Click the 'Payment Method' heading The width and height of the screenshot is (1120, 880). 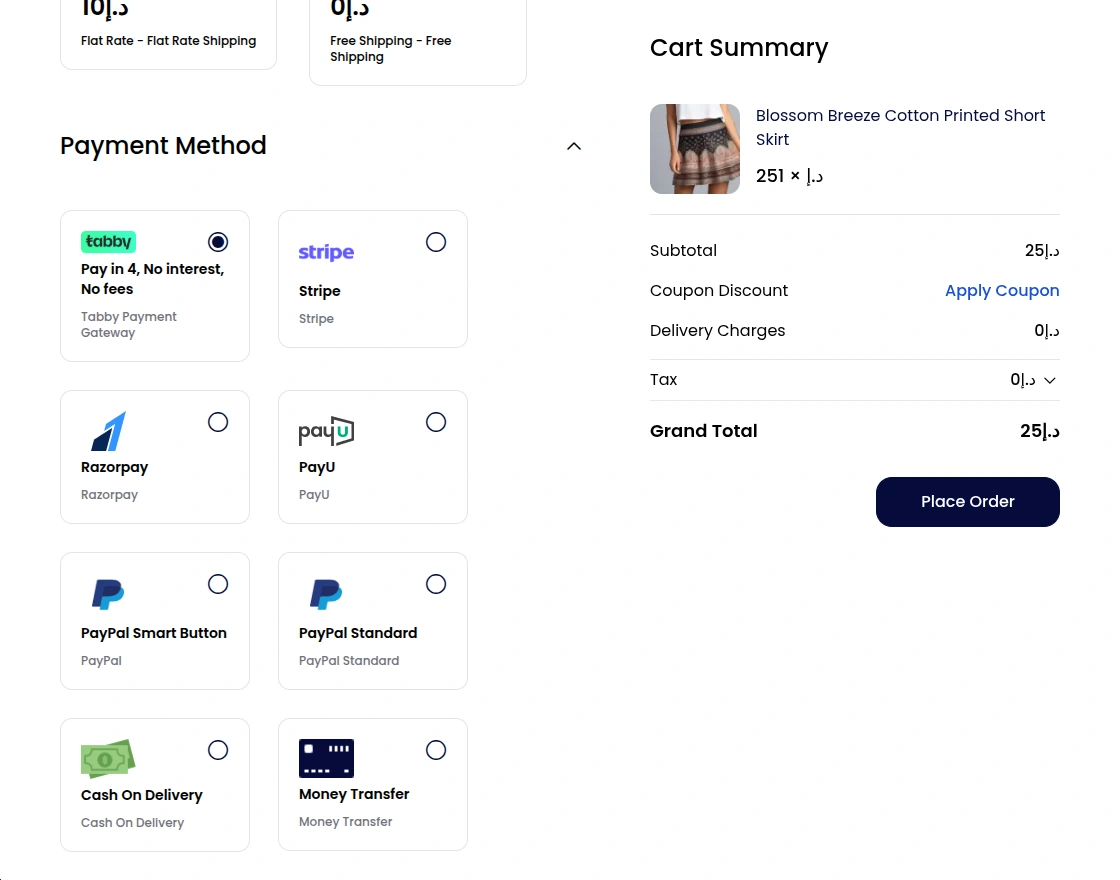(163, 146)
